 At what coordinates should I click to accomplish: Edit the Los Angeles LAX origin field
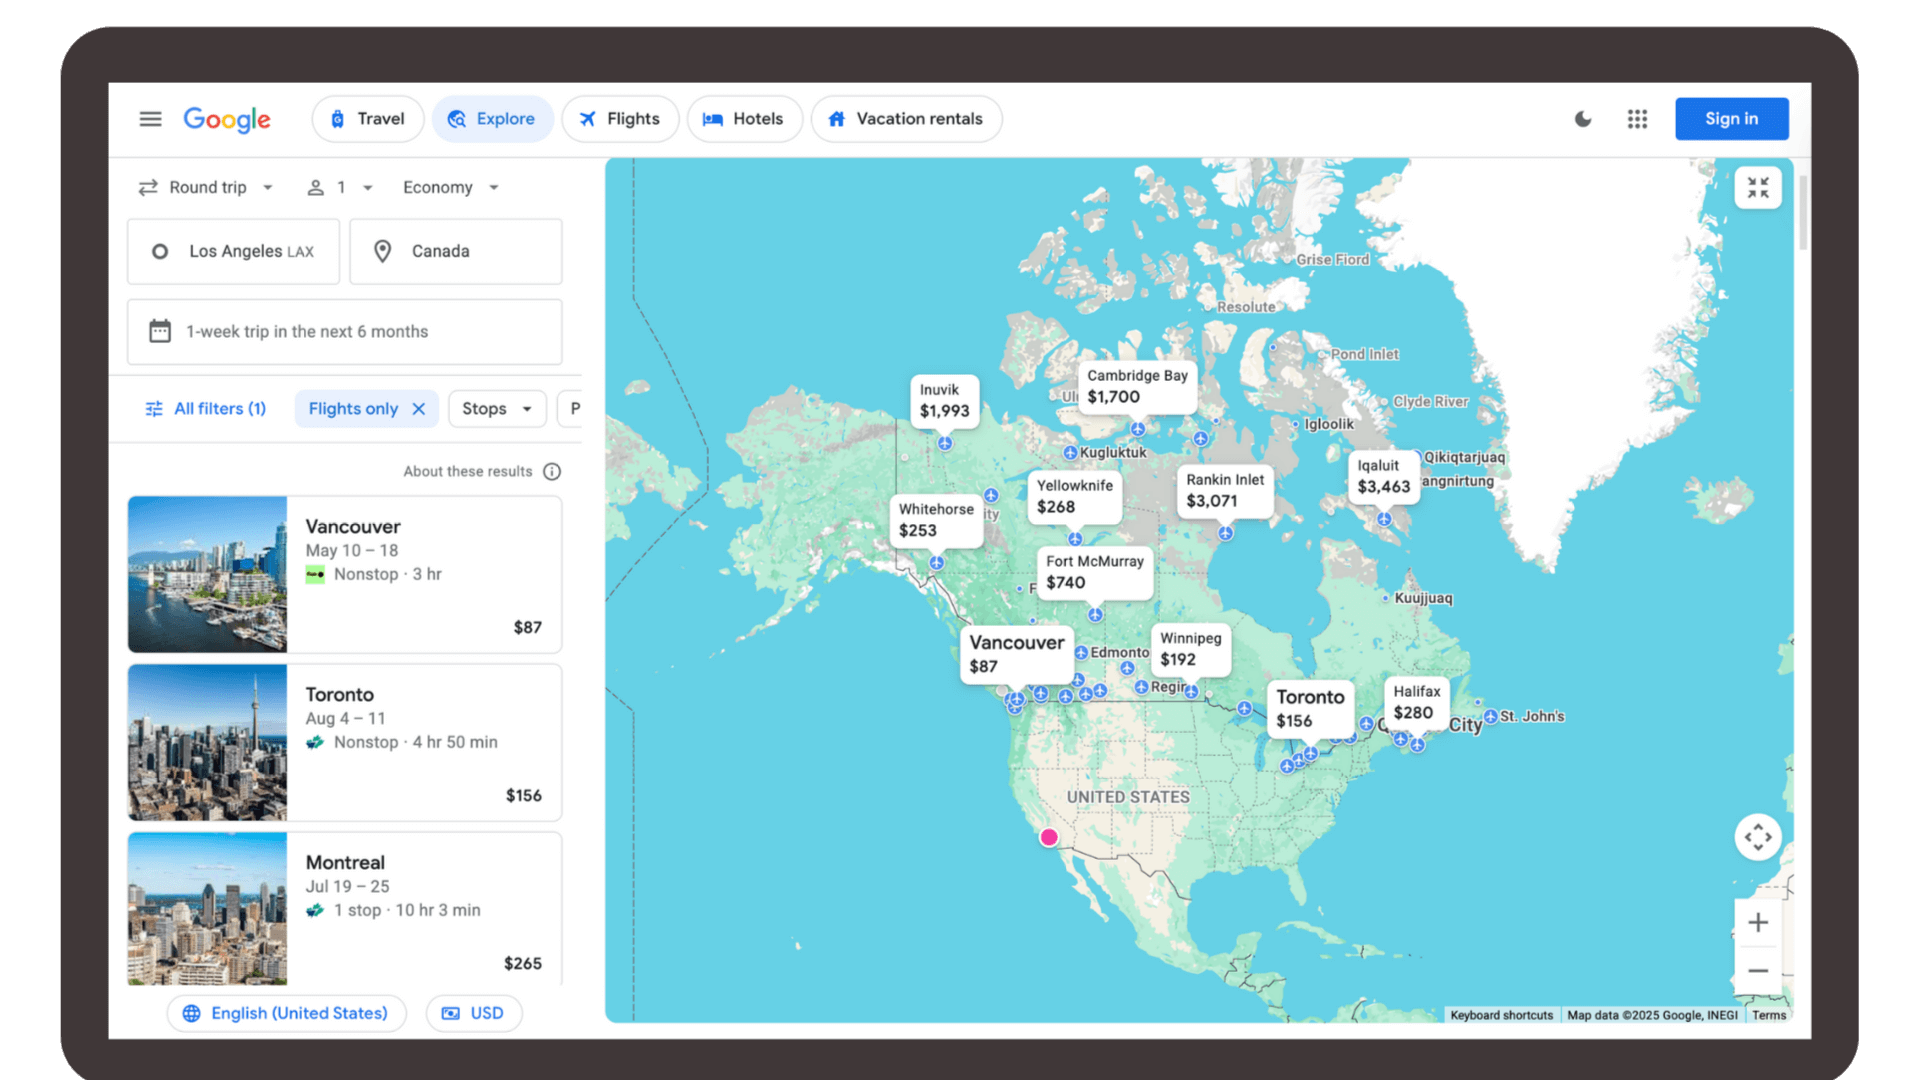click(233, 251)
